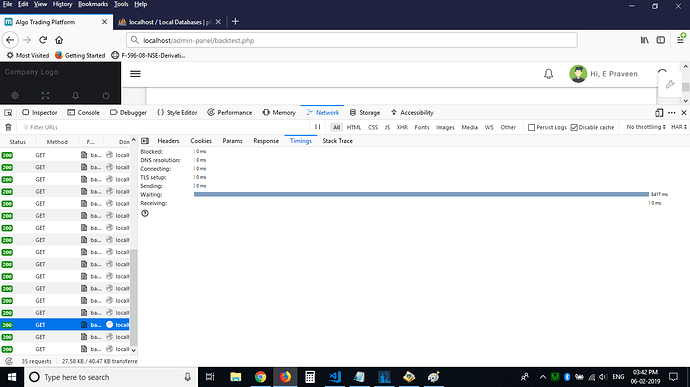Screen dimensions: 690x387
Task: Open the Bookmarks menu
Action: 93,4
